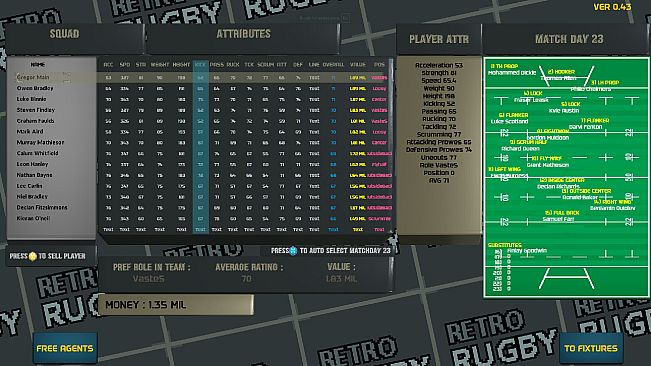Click the Scrumming 77 attribute line
This screenshot has width=651, height=366.
coord(438,134)
